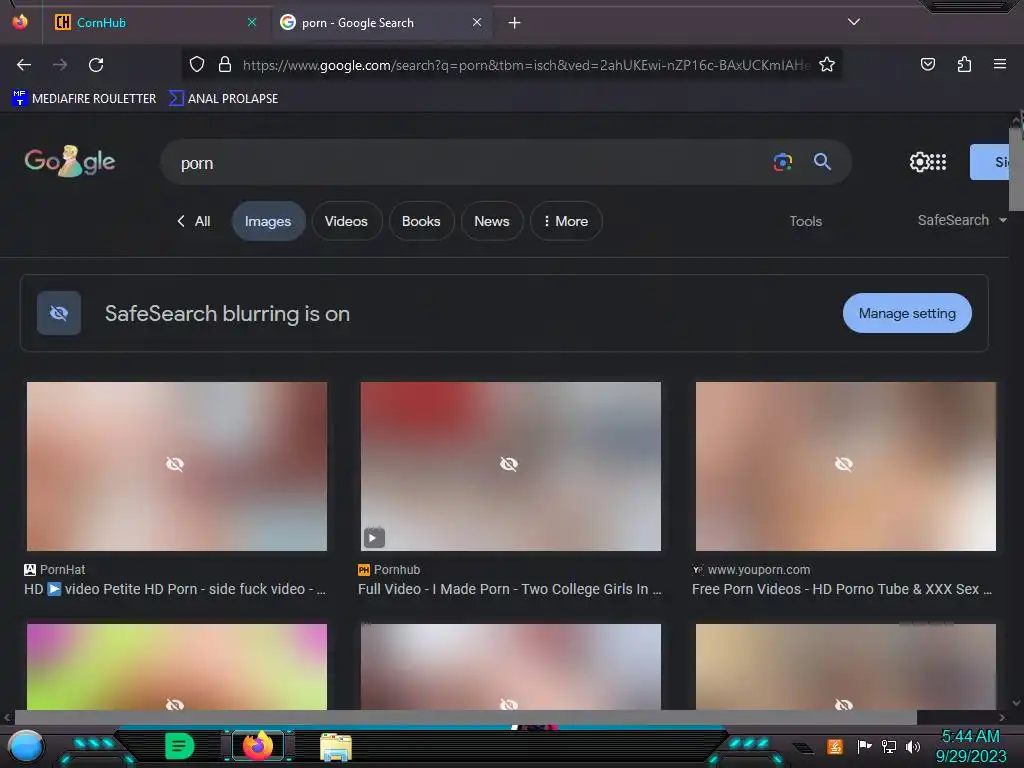Screen dimensions: 1024x768
Task: Select the Google Search tab
Action: (x=382, y=23)
